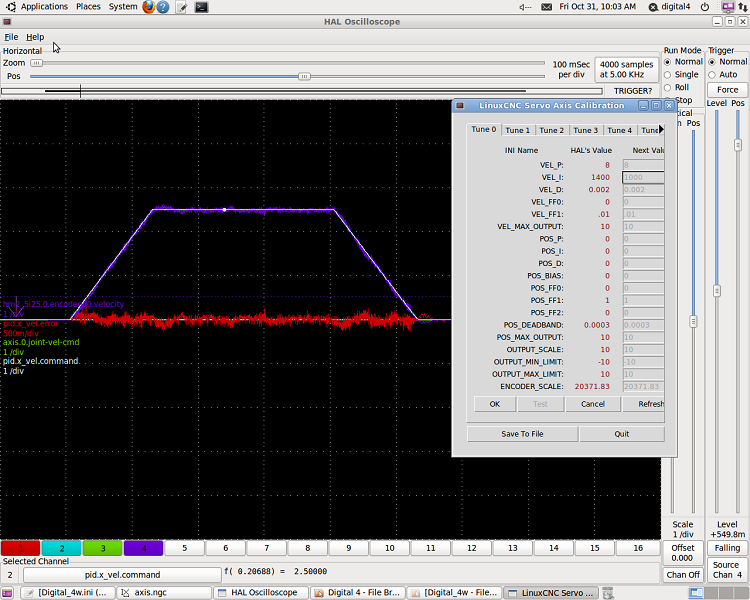
Task: Switch to axis.ngc taskbar window
Action: (x=164, y=593)
